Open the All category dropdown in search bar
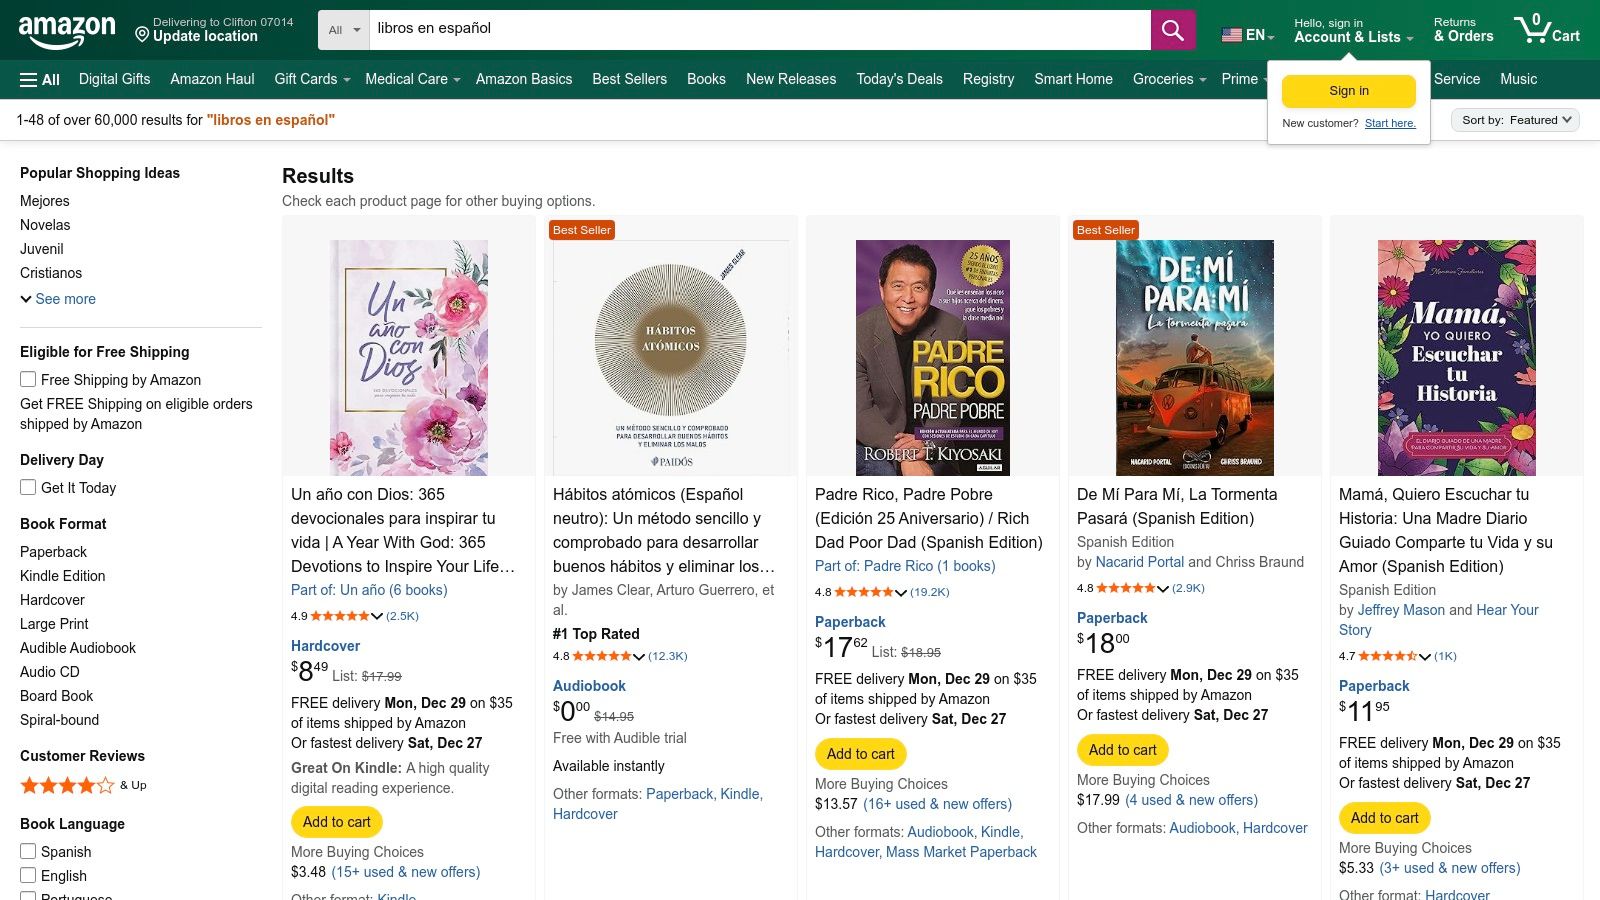This screenshot has height=900, width=1600. 342,29
